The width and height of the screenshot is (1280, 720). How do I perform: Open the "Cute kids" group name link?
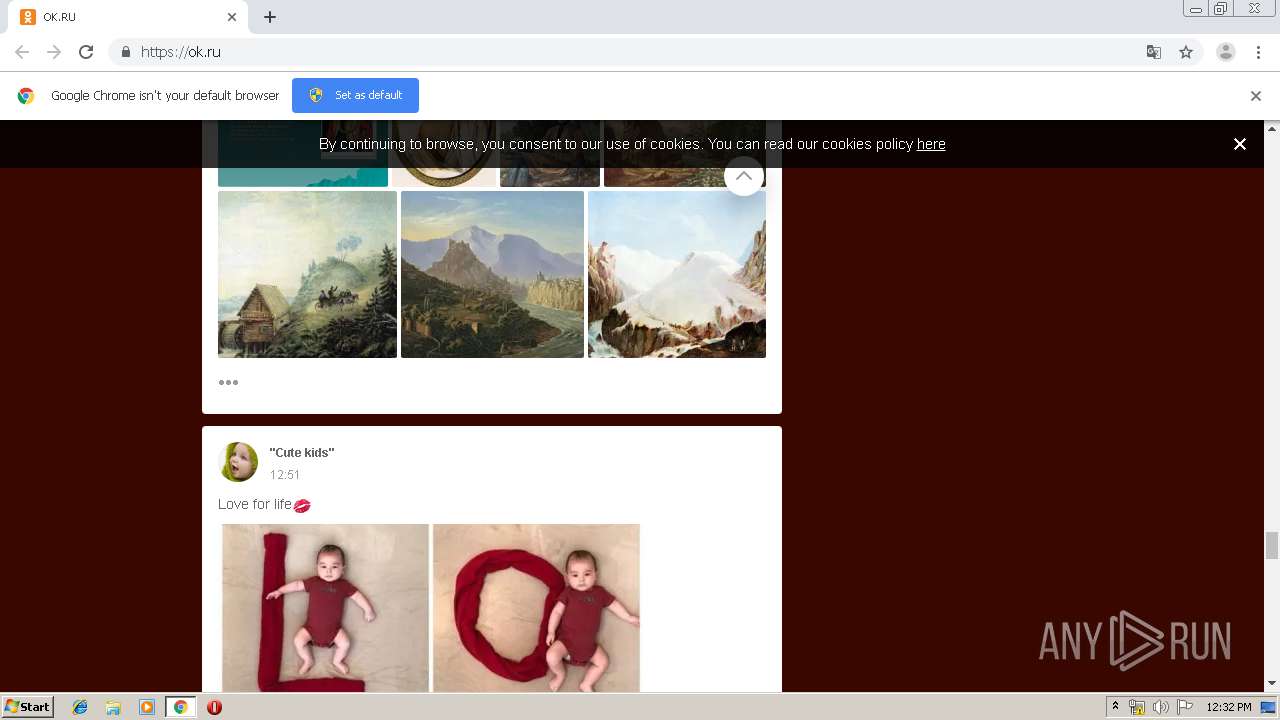coord(302,453)
